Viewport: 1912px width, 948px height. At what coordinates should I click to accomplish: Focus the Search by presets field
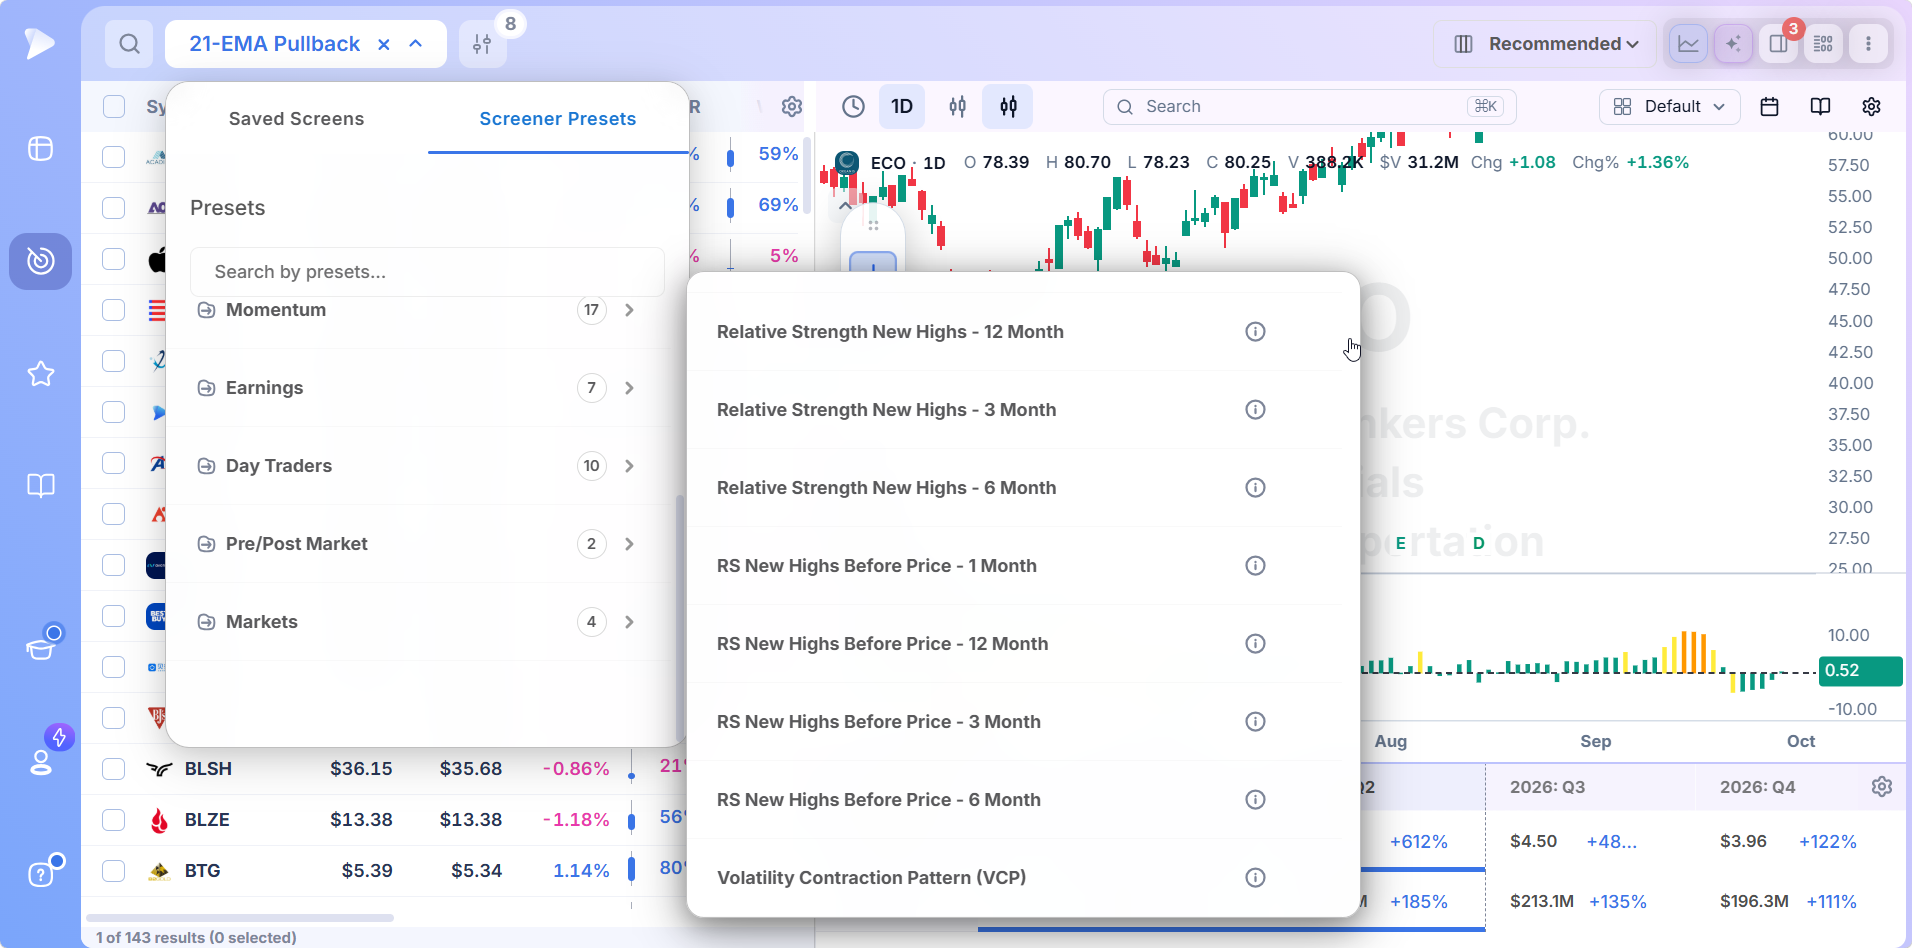point(427,272)
